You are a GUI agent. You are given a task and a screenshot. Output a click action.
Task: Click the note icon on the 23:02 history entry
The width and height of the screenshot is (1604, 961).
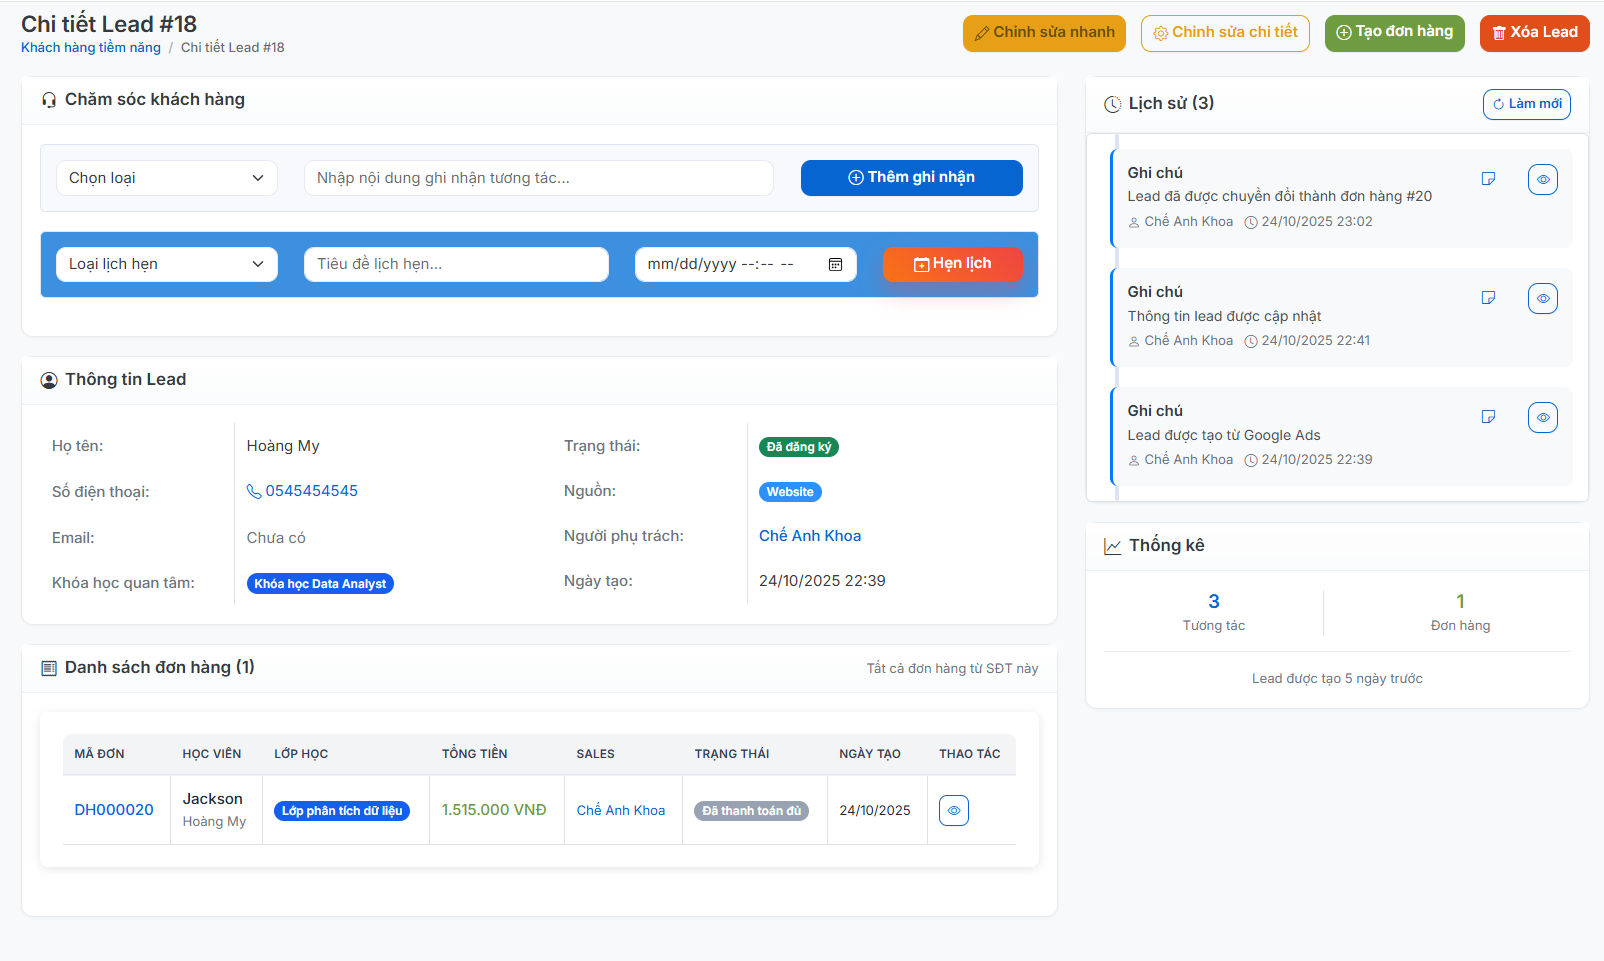[x=1488, y=179]
